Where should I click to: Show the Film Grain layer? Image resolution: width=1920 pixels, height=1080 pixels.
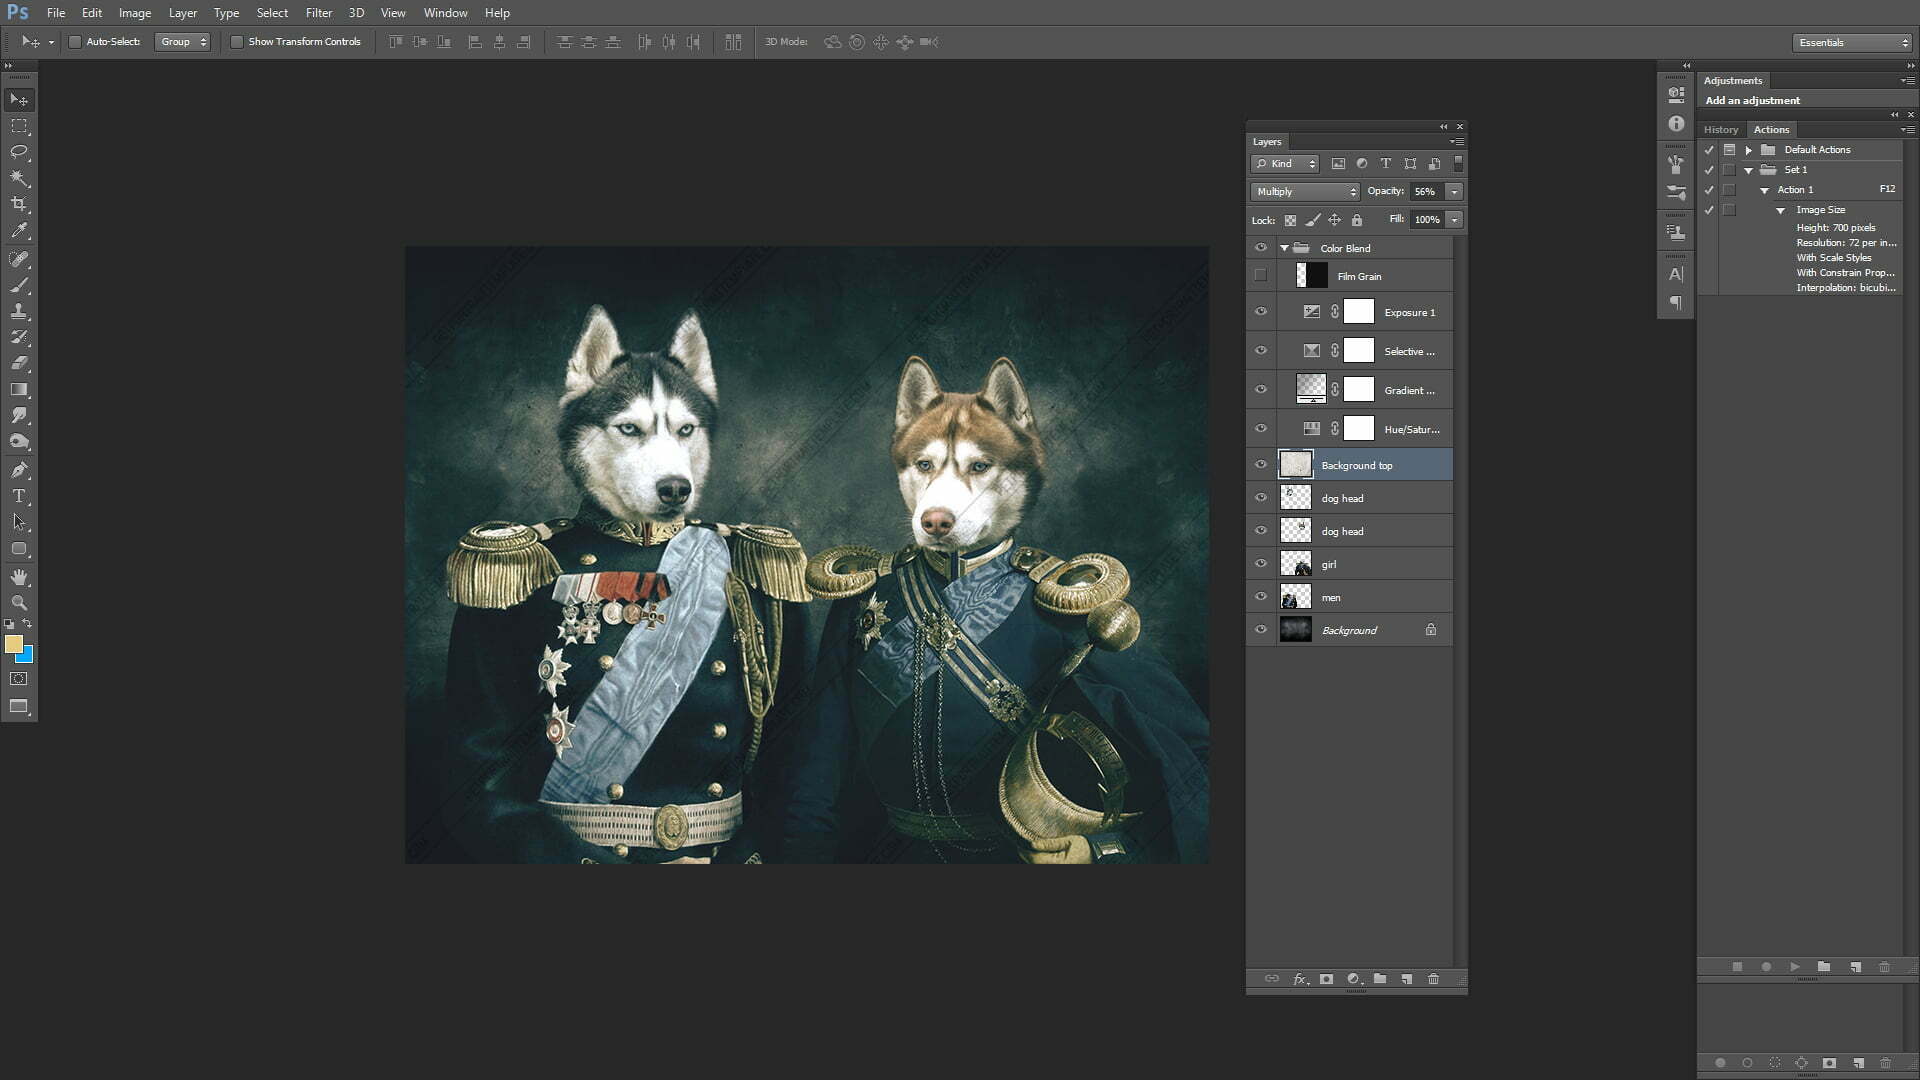(x=1260, y=276)
